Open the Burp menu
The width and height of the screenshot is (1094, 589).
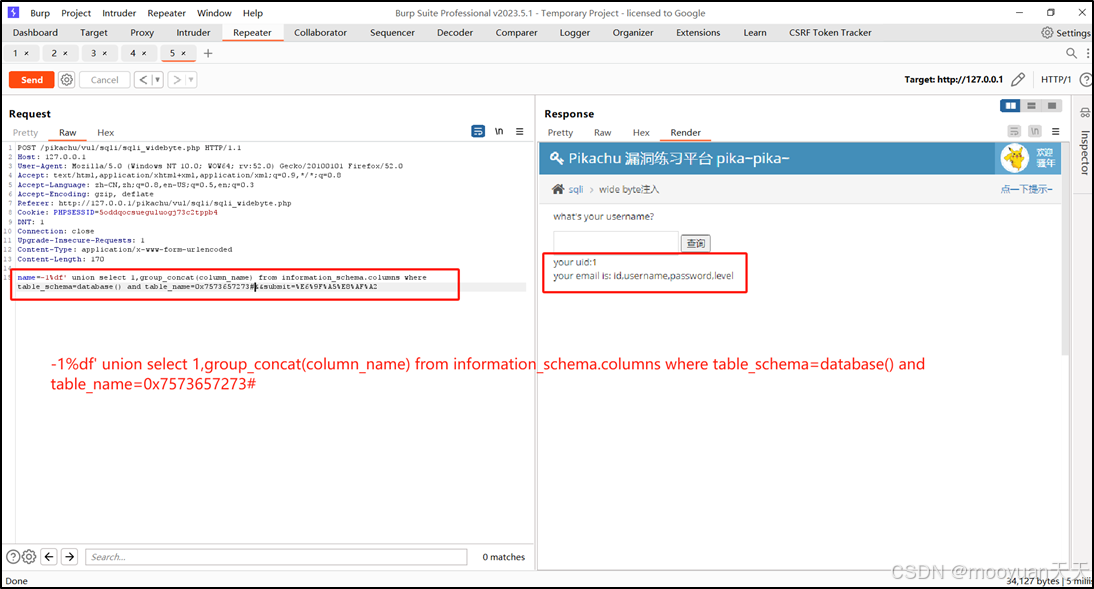point(40,13)
